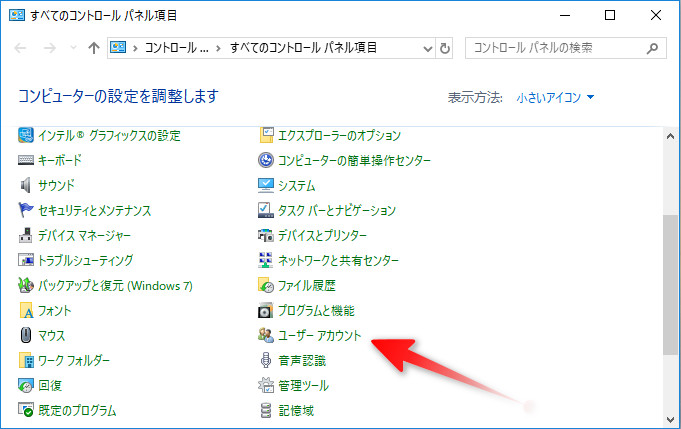Open the 回復 link
Screen dimensions: 681x429
tap(50, 385)
